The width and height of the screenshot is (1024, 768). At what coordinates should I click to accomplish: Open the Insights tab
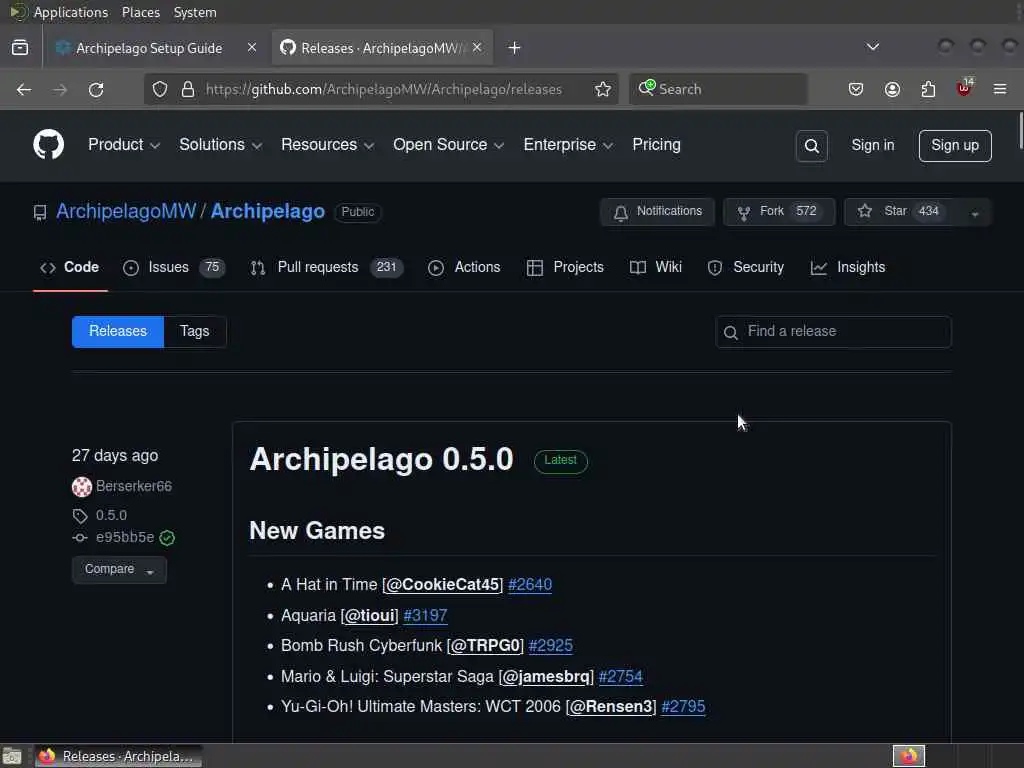[848, 268]
